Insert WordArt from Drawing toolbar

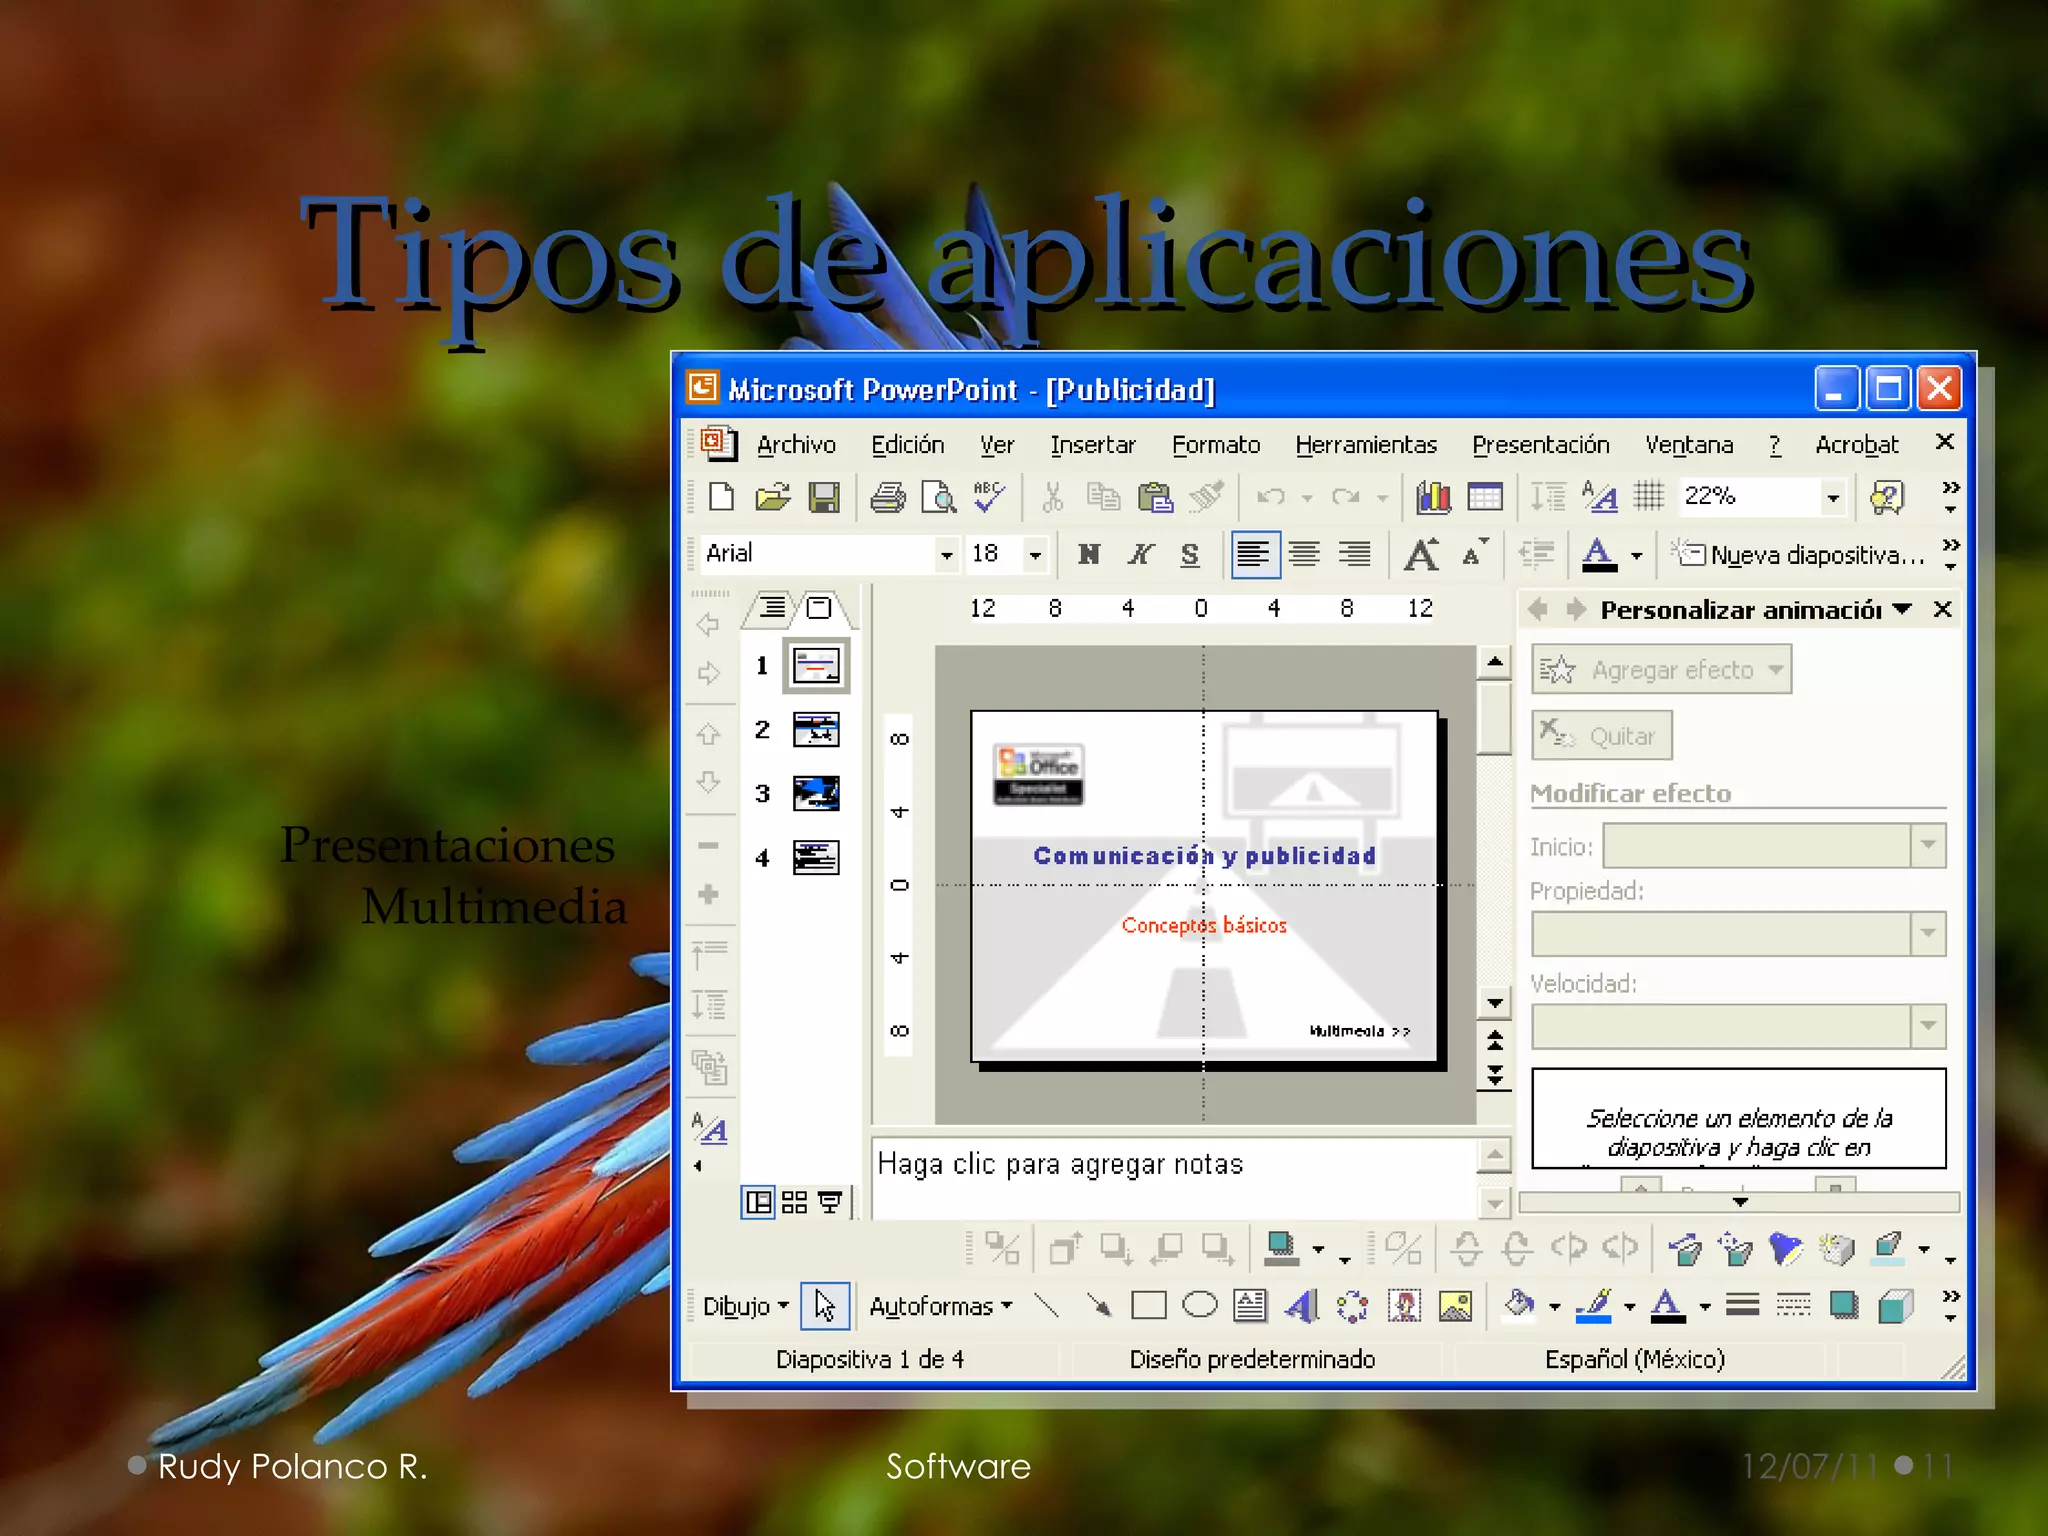click(x=1301, y=1305)
